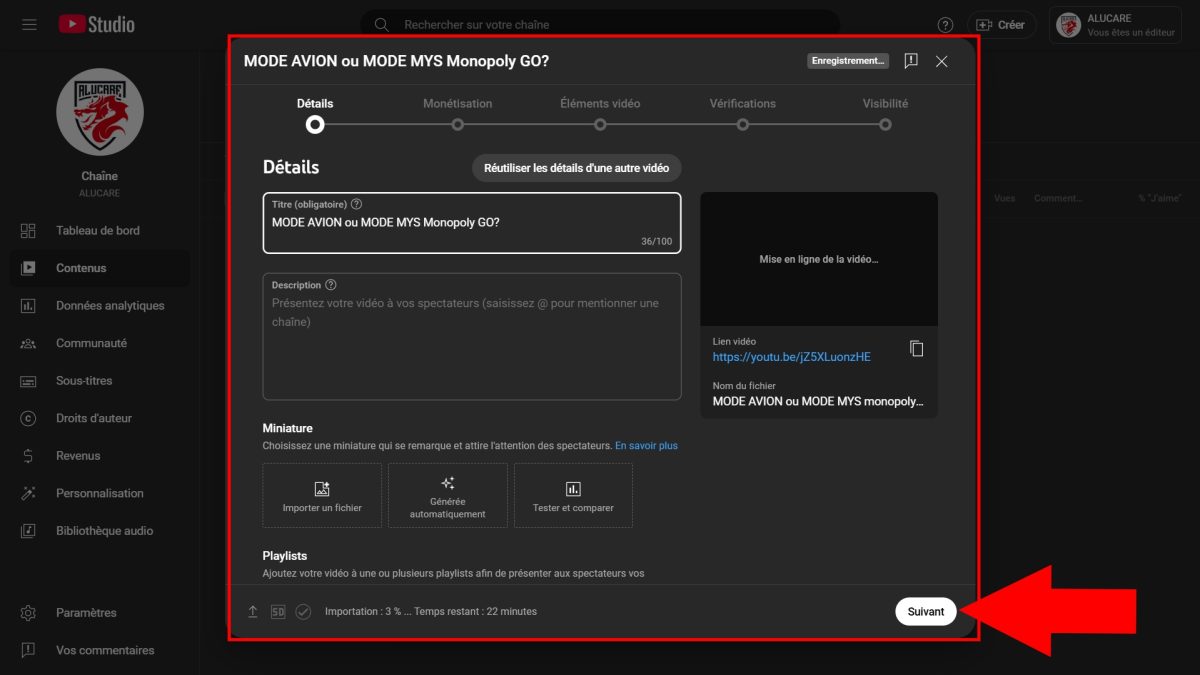Click the analytics chart icon in sidebar

point(28,305)
